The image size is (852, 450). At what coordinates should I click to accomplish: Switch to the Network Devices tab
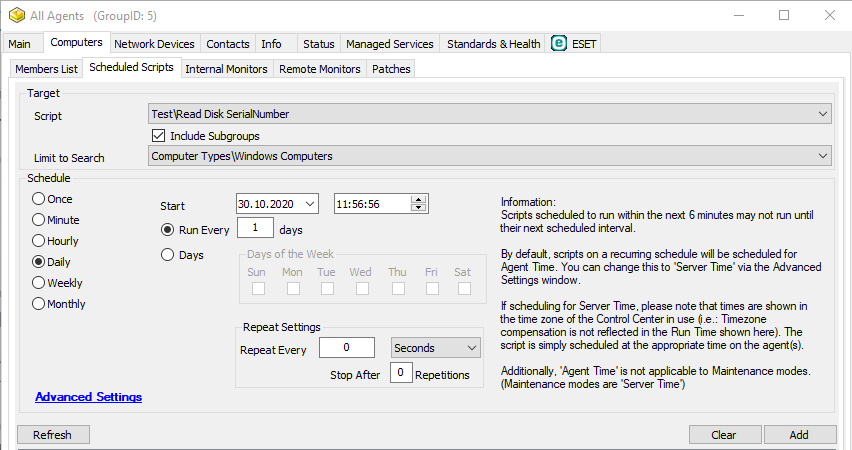click(154, 44)
